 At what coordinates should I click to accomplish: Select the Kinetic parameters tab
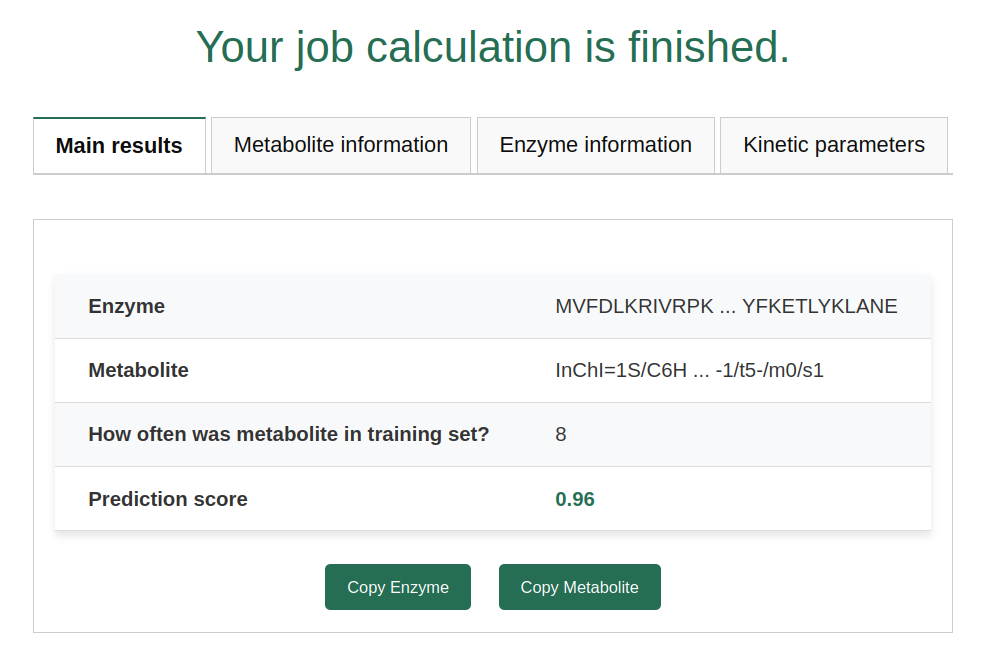[x=833, y=145]
